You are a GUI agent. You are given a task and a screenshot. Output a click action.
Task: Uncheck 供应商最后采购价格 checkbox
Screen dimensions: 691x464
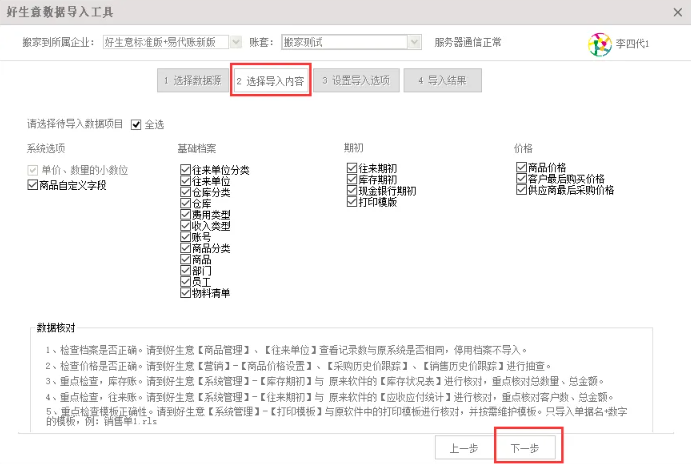521,190
